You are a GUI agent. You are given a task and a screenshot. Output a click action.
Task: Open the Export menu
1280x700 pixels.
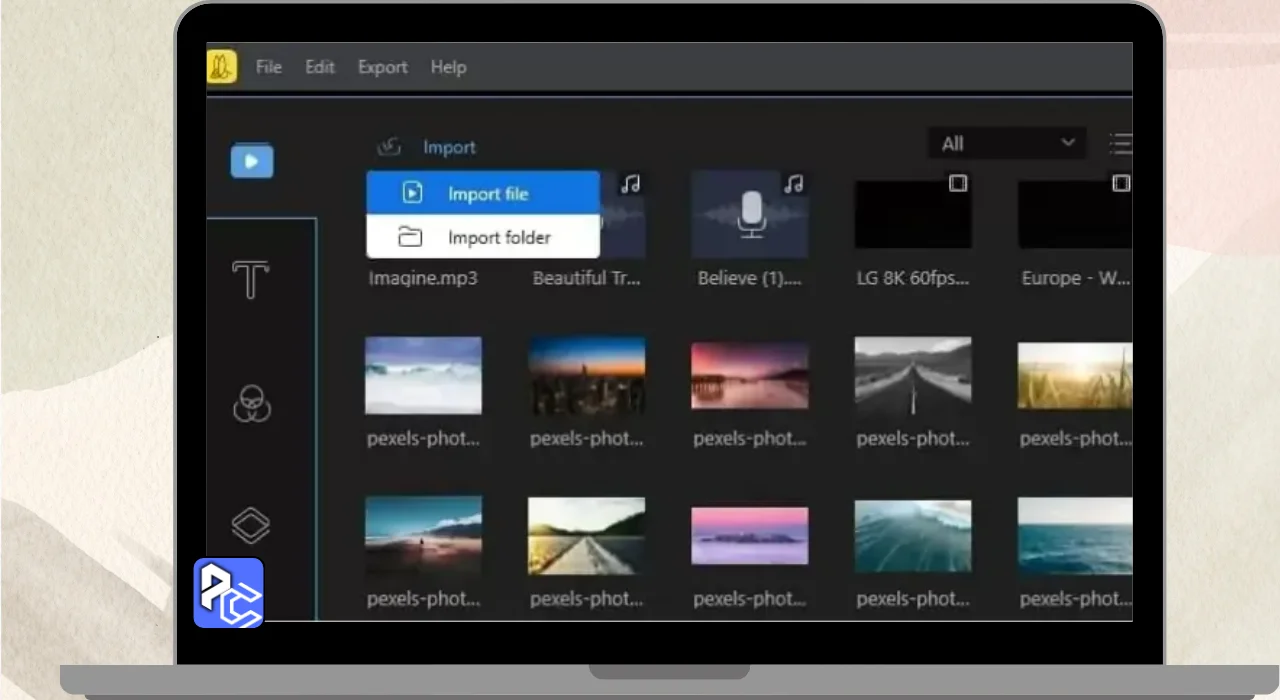pos(383,67)
